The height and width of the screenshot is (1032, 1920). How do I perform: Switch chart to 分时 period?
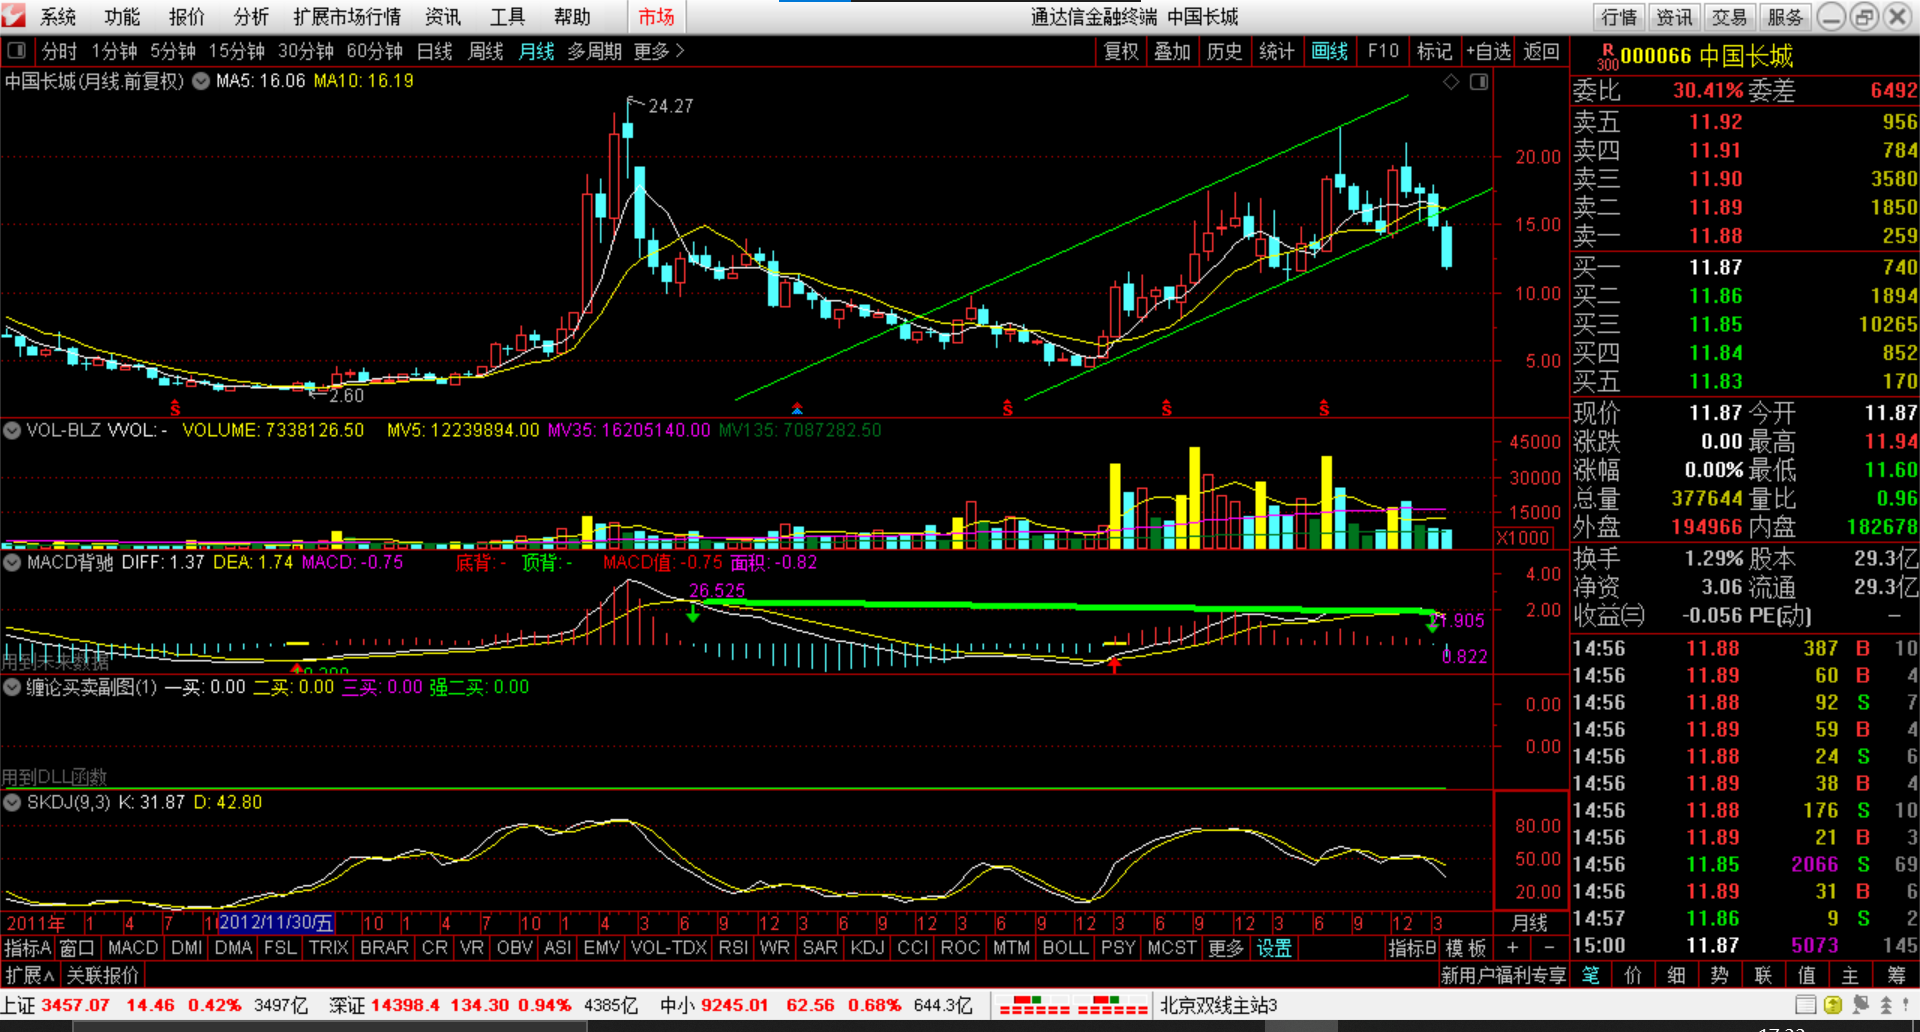point(59,51)
